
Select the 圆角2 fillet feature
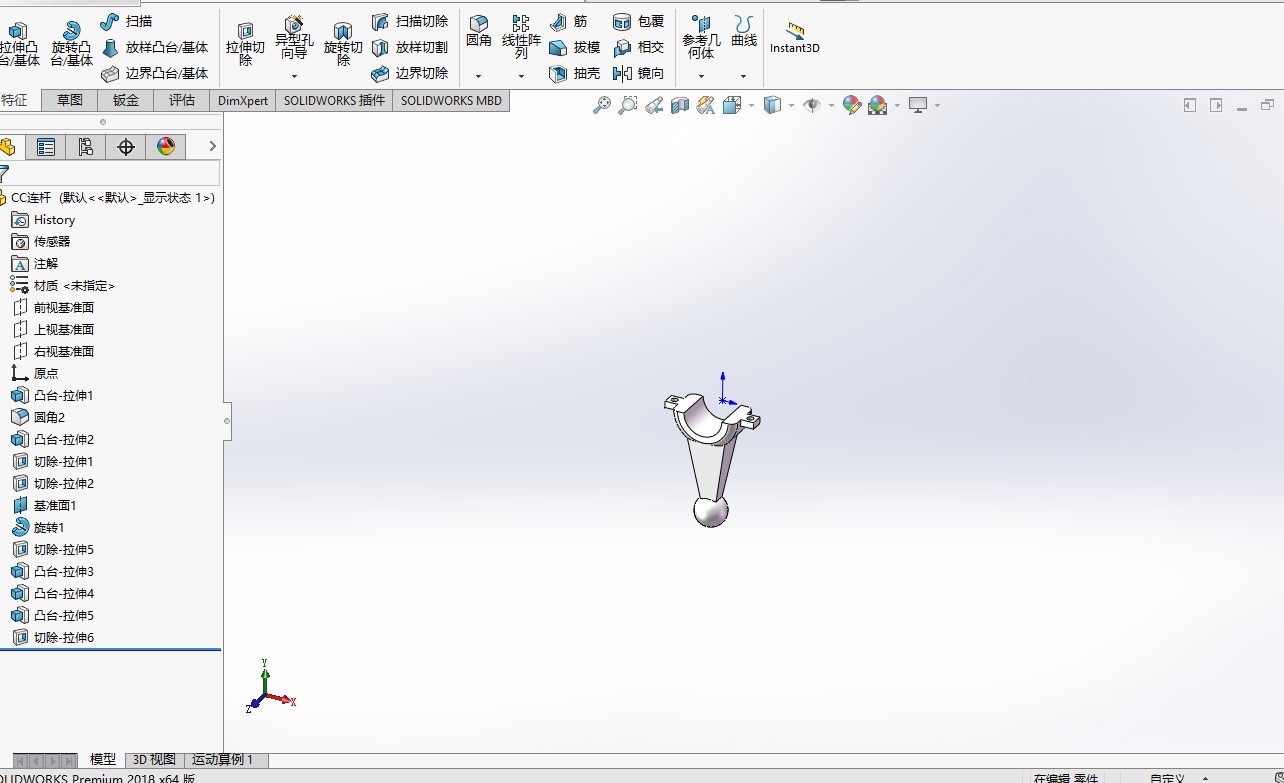click(37, 418)
